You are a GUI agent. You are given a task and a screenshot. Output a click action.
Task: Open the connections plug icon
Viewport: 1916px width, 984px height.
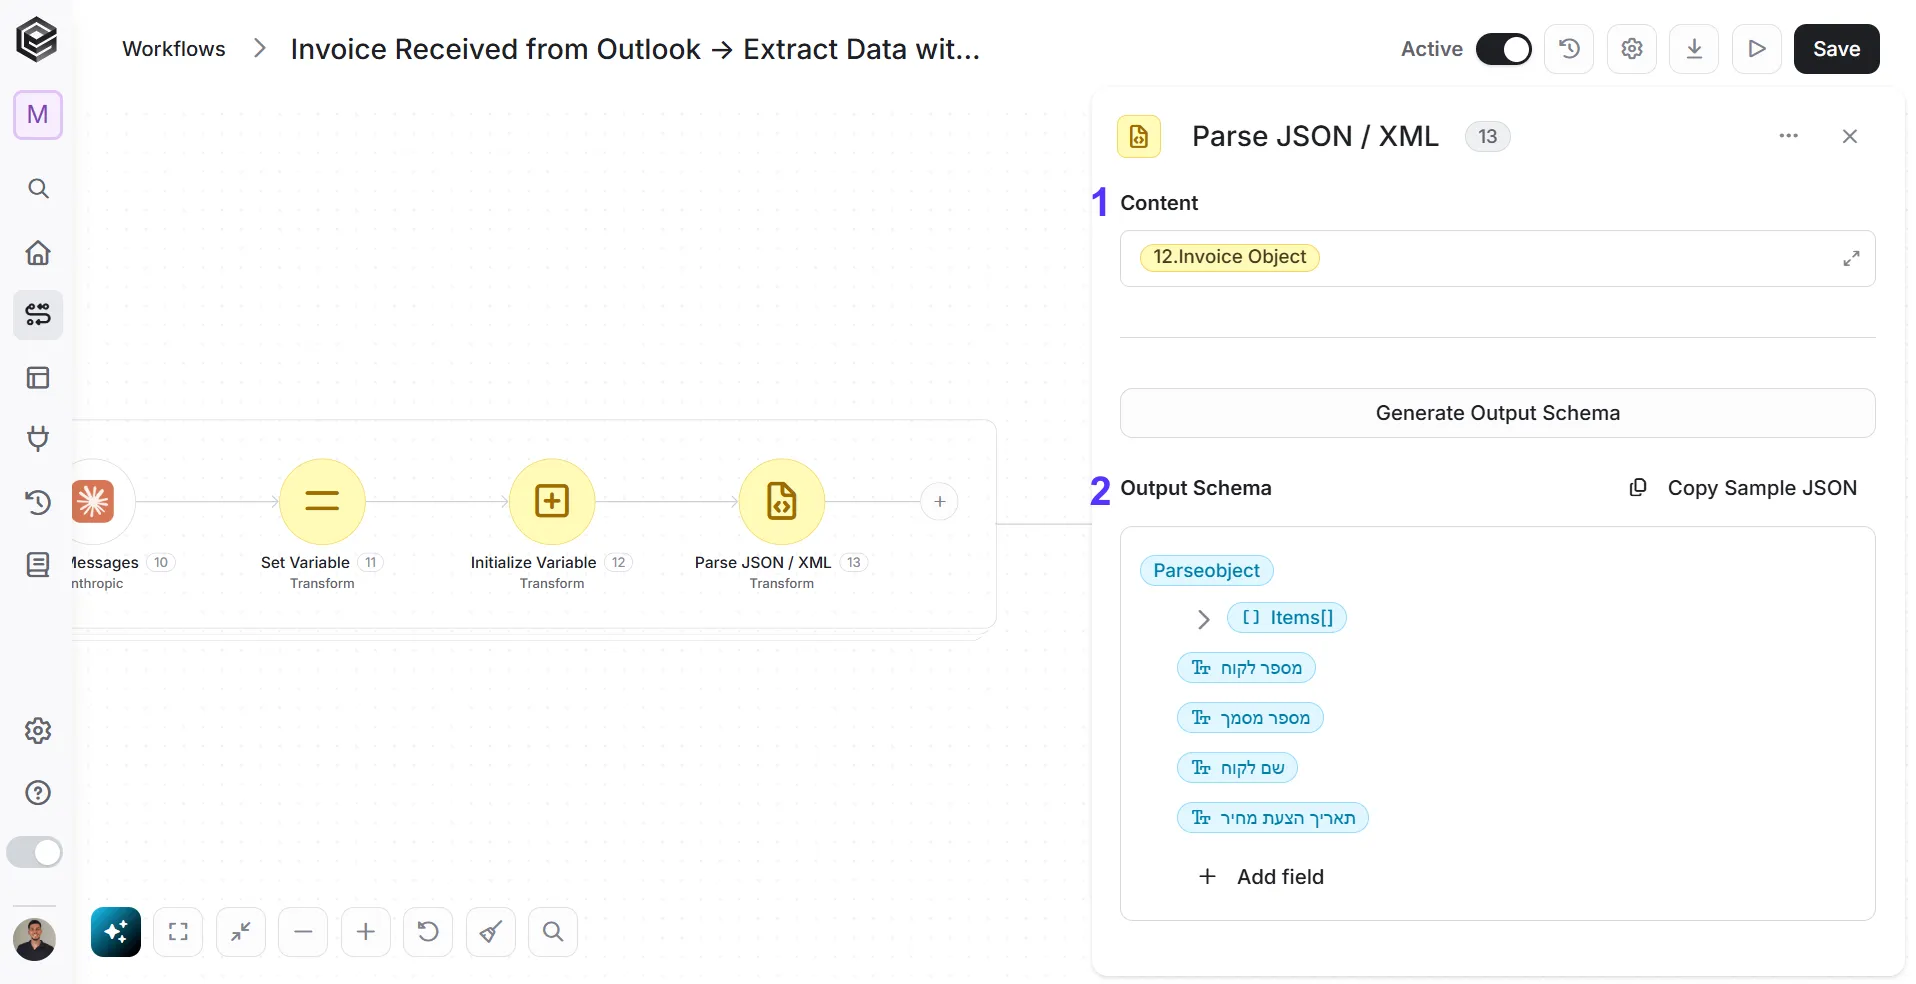(38, 438)
